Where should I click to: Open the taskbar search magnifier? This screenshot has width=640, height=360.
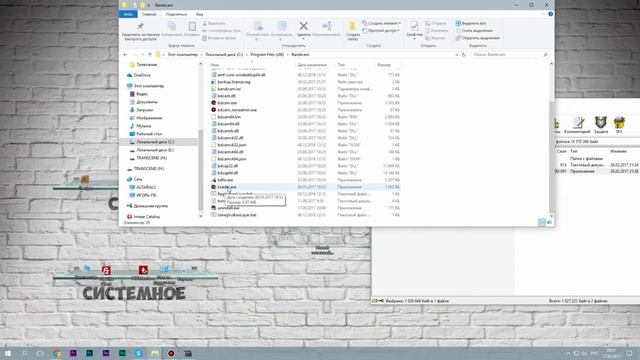click(x=24, y=353)
